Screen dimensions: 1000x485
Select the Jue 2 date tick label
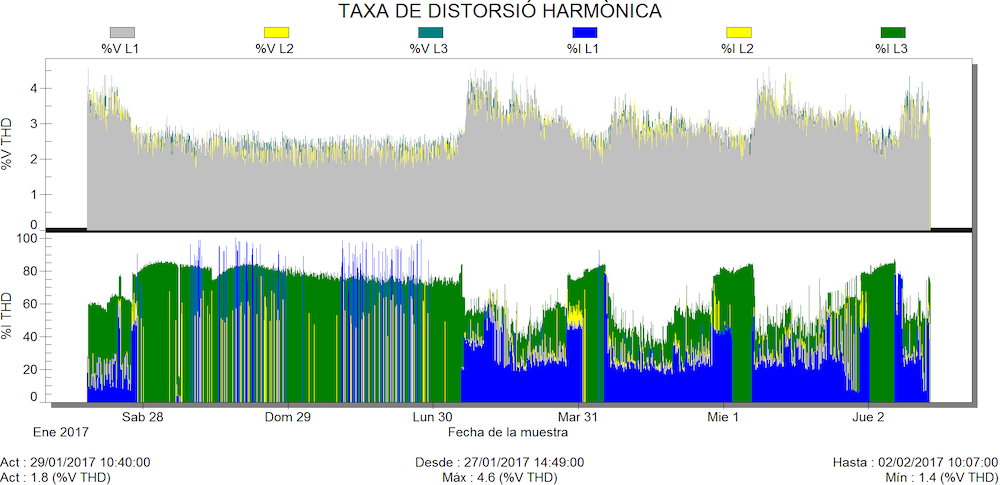(x=868, y=417)
